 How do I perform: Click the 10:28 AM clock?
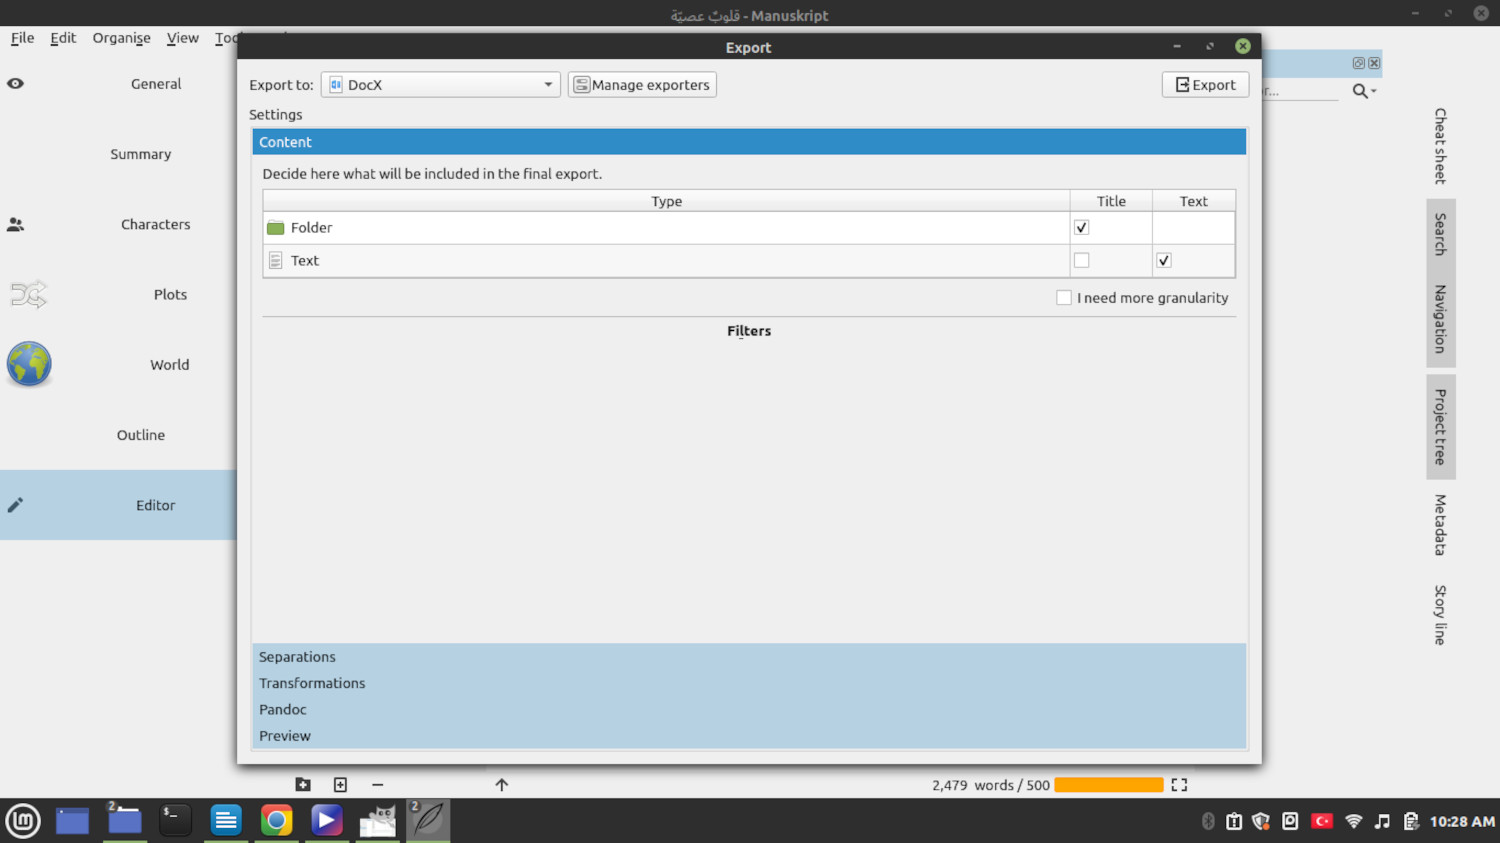click(1462, 821)
